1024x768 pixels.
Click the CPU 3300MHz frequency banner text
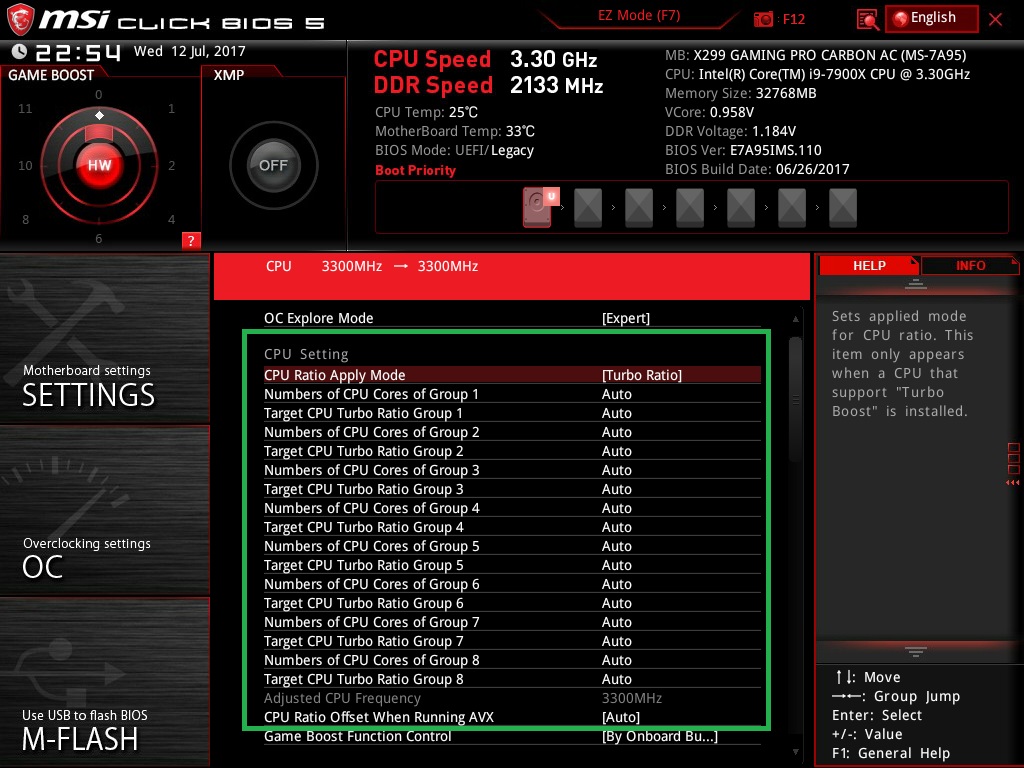tap(372, 266)
